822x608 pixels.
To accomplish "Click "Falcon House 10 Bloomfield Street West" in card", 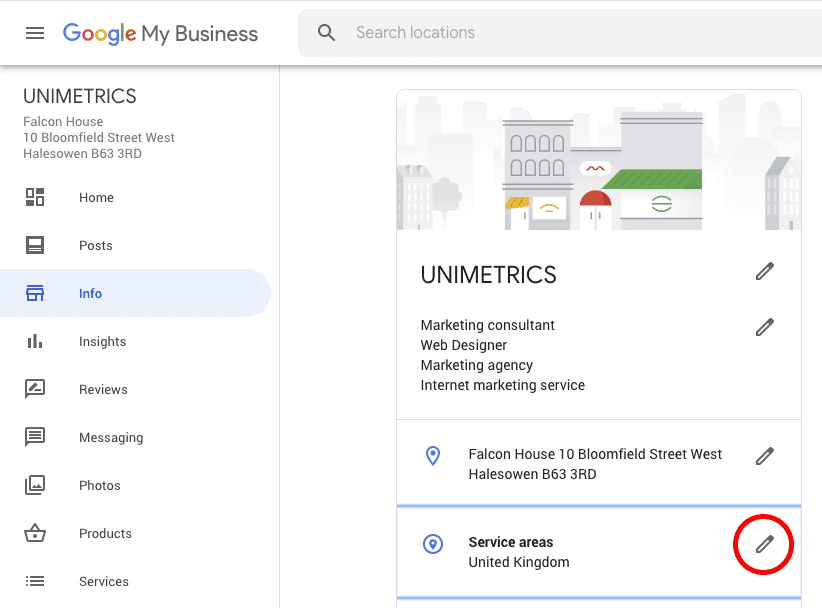I will tap(596, 454).
